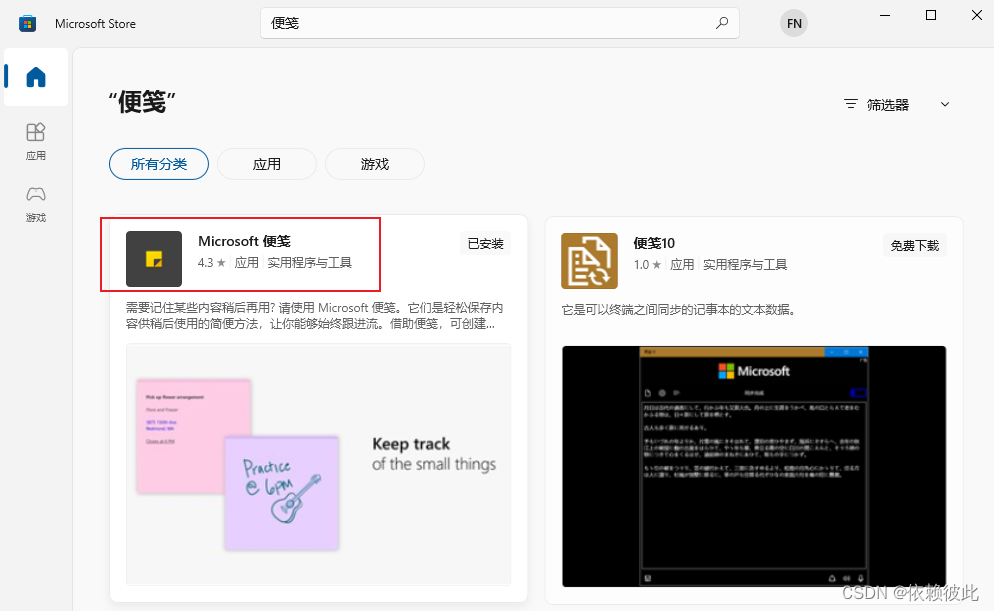The width and height of the screenshot is (994, 611).
Task: Click the search magnifier icon
Action: pyautogui.click(x=721, y=23)
